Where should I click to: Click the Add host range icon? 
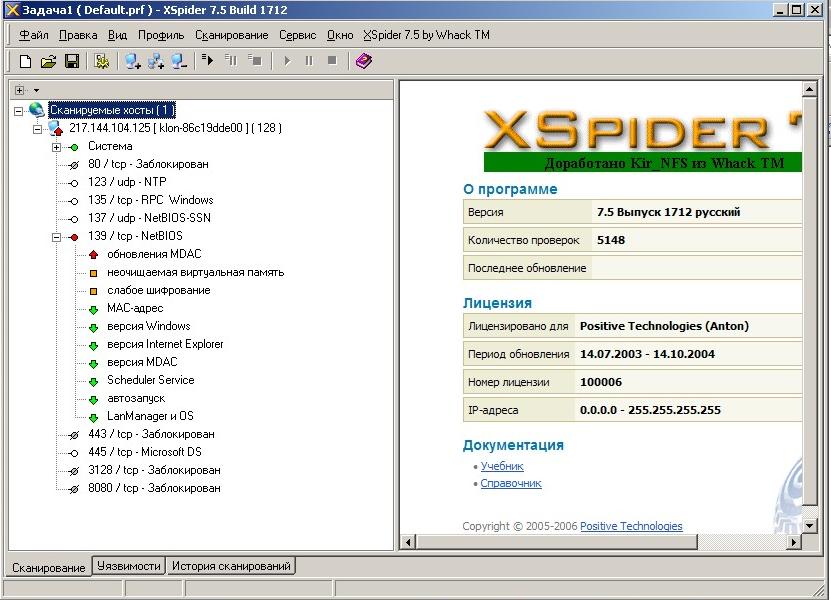click(x=156, y=61)
